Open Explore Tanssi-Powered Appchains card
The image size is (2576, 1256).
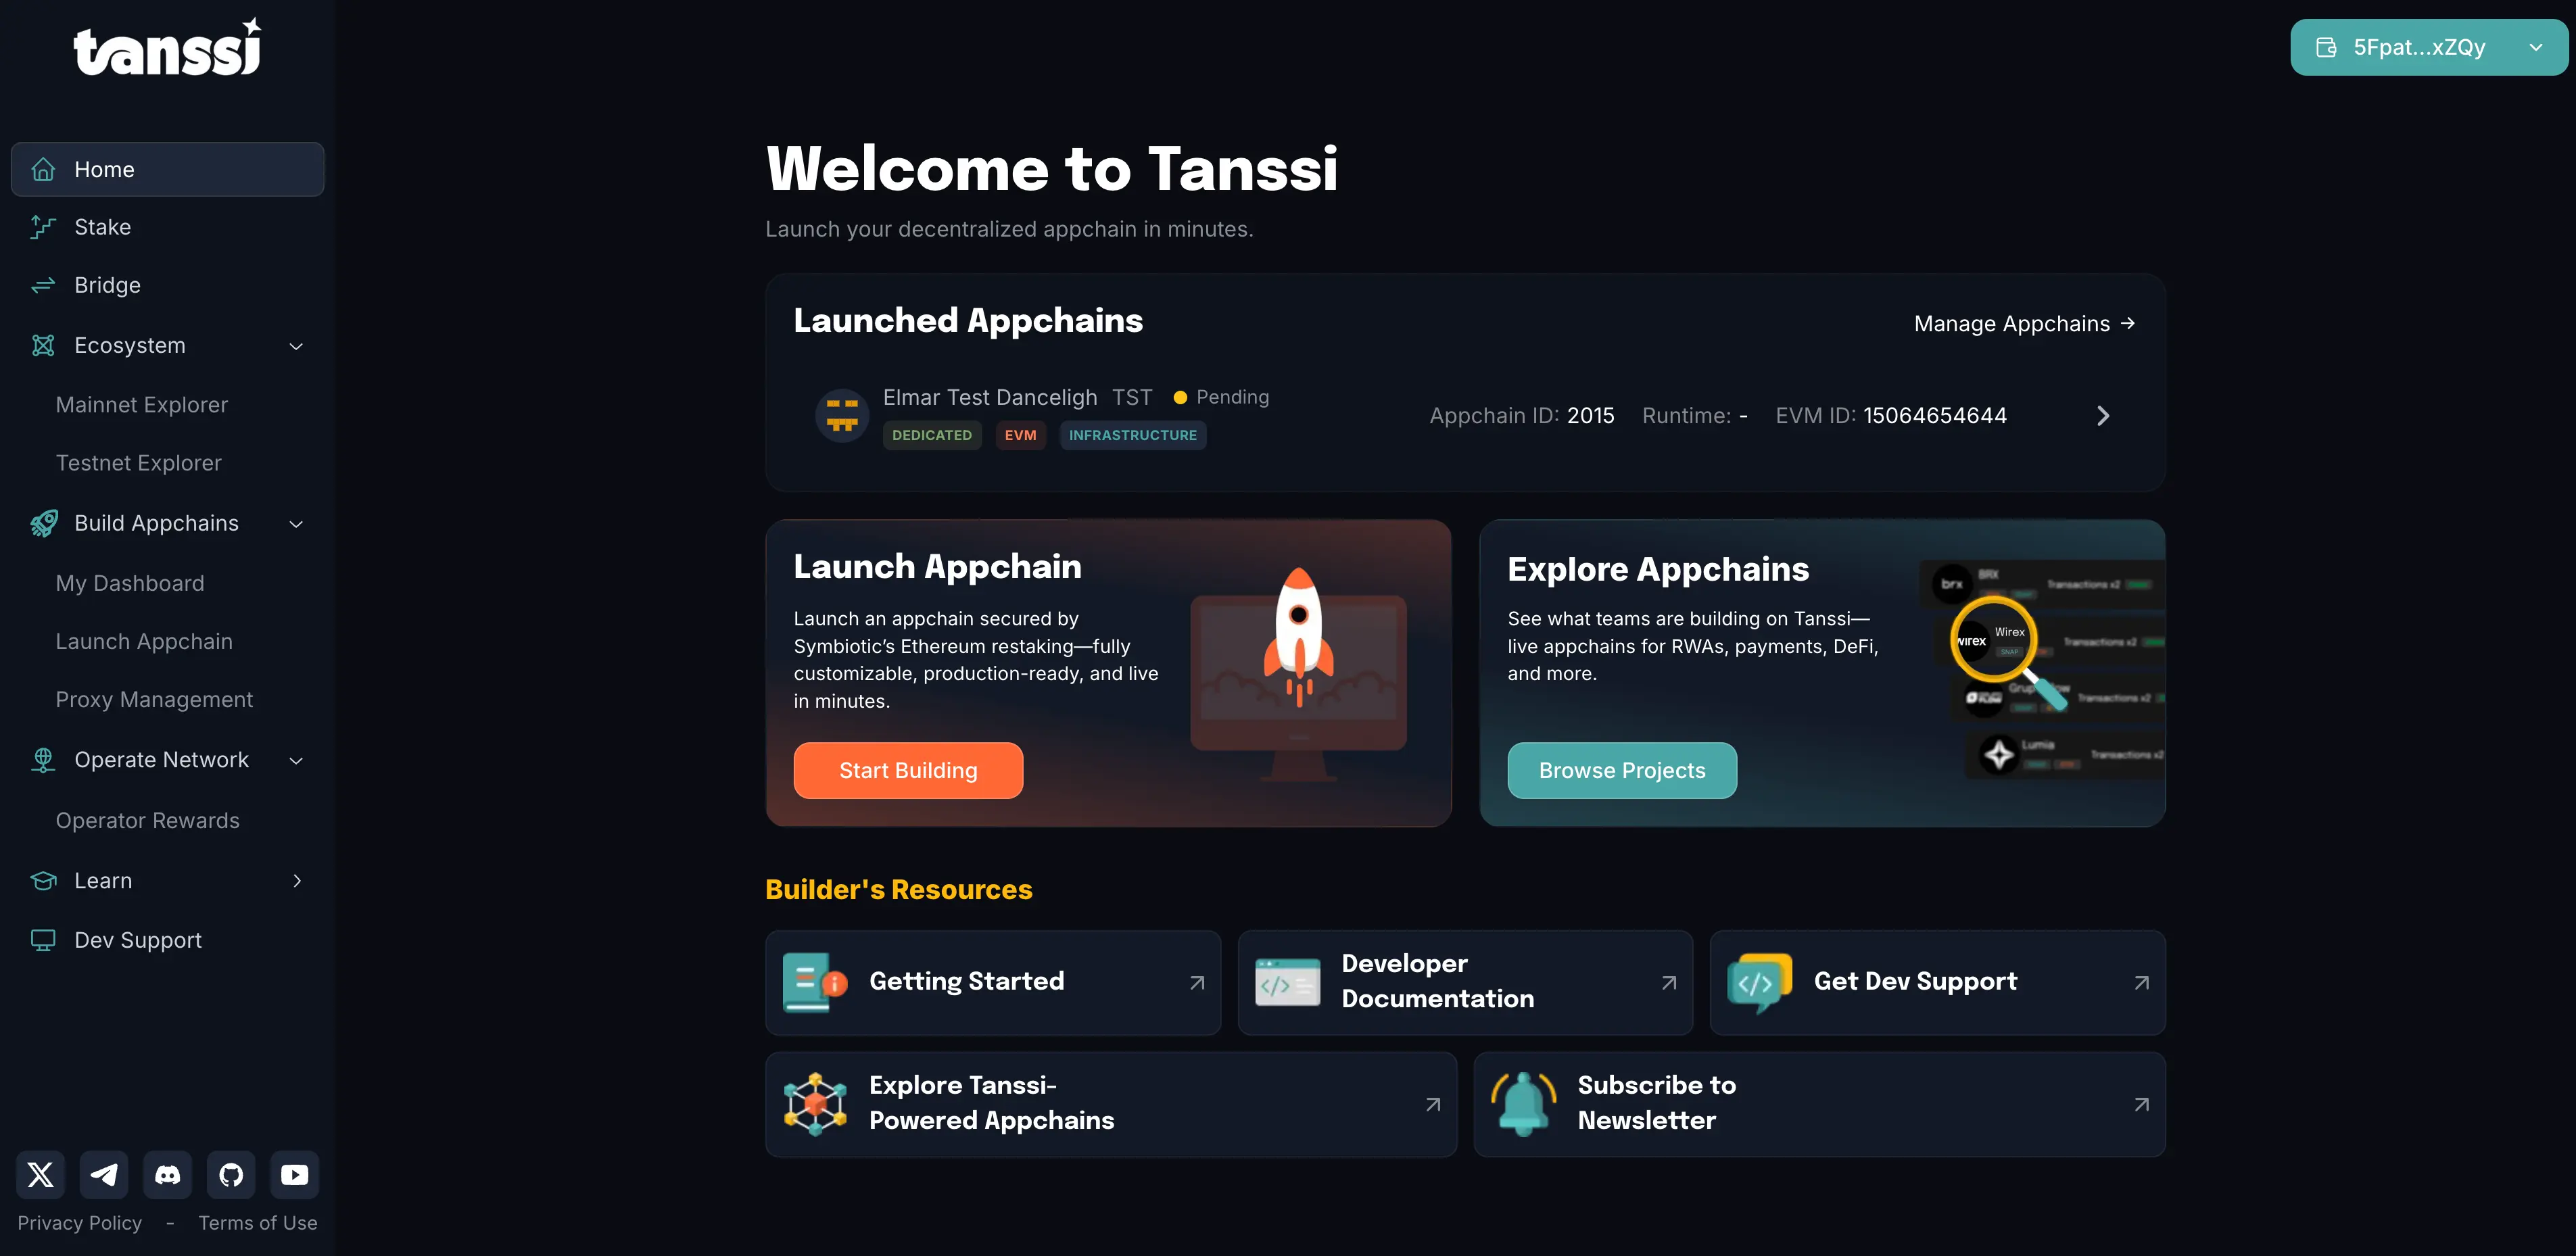(x=1111, y=1104)
